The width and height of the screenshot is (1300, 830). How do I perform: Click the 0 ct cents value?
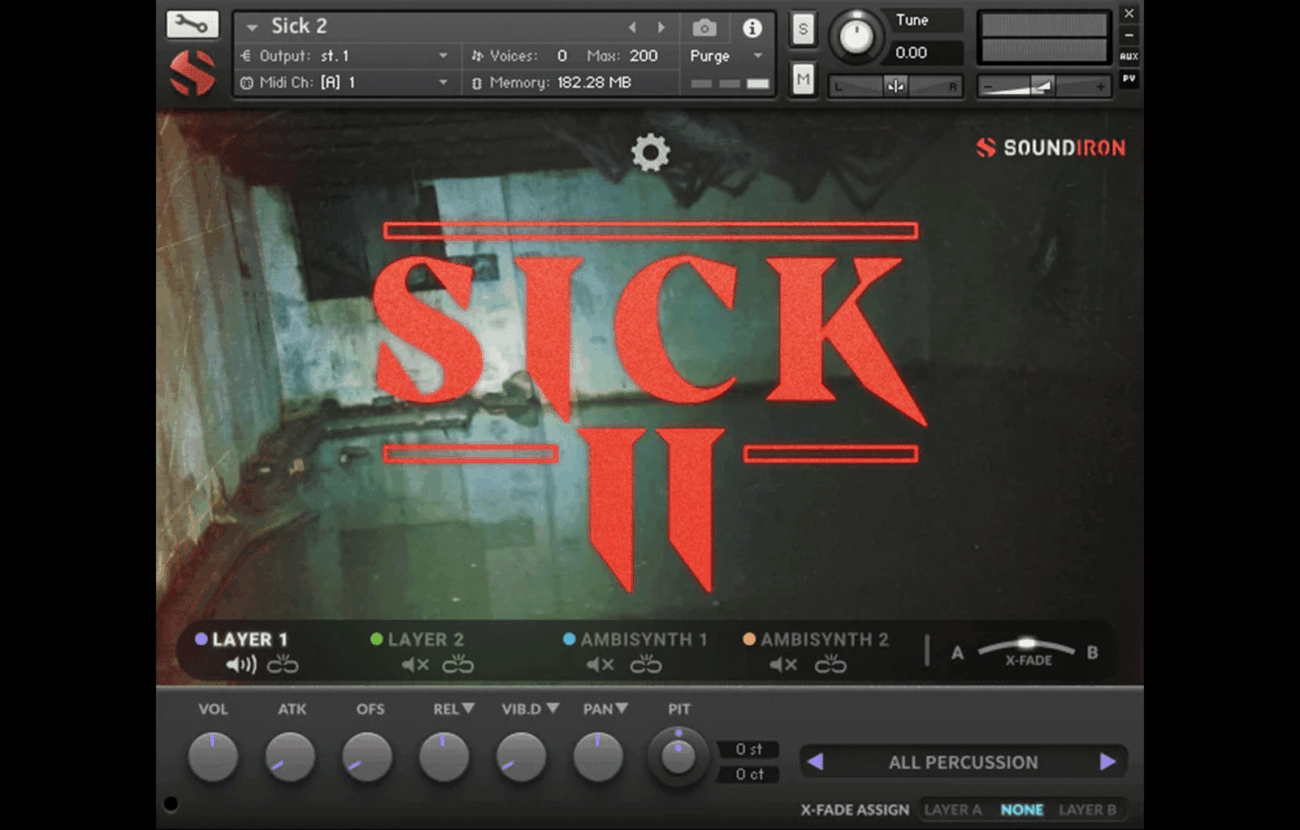(x=749, y=774)
